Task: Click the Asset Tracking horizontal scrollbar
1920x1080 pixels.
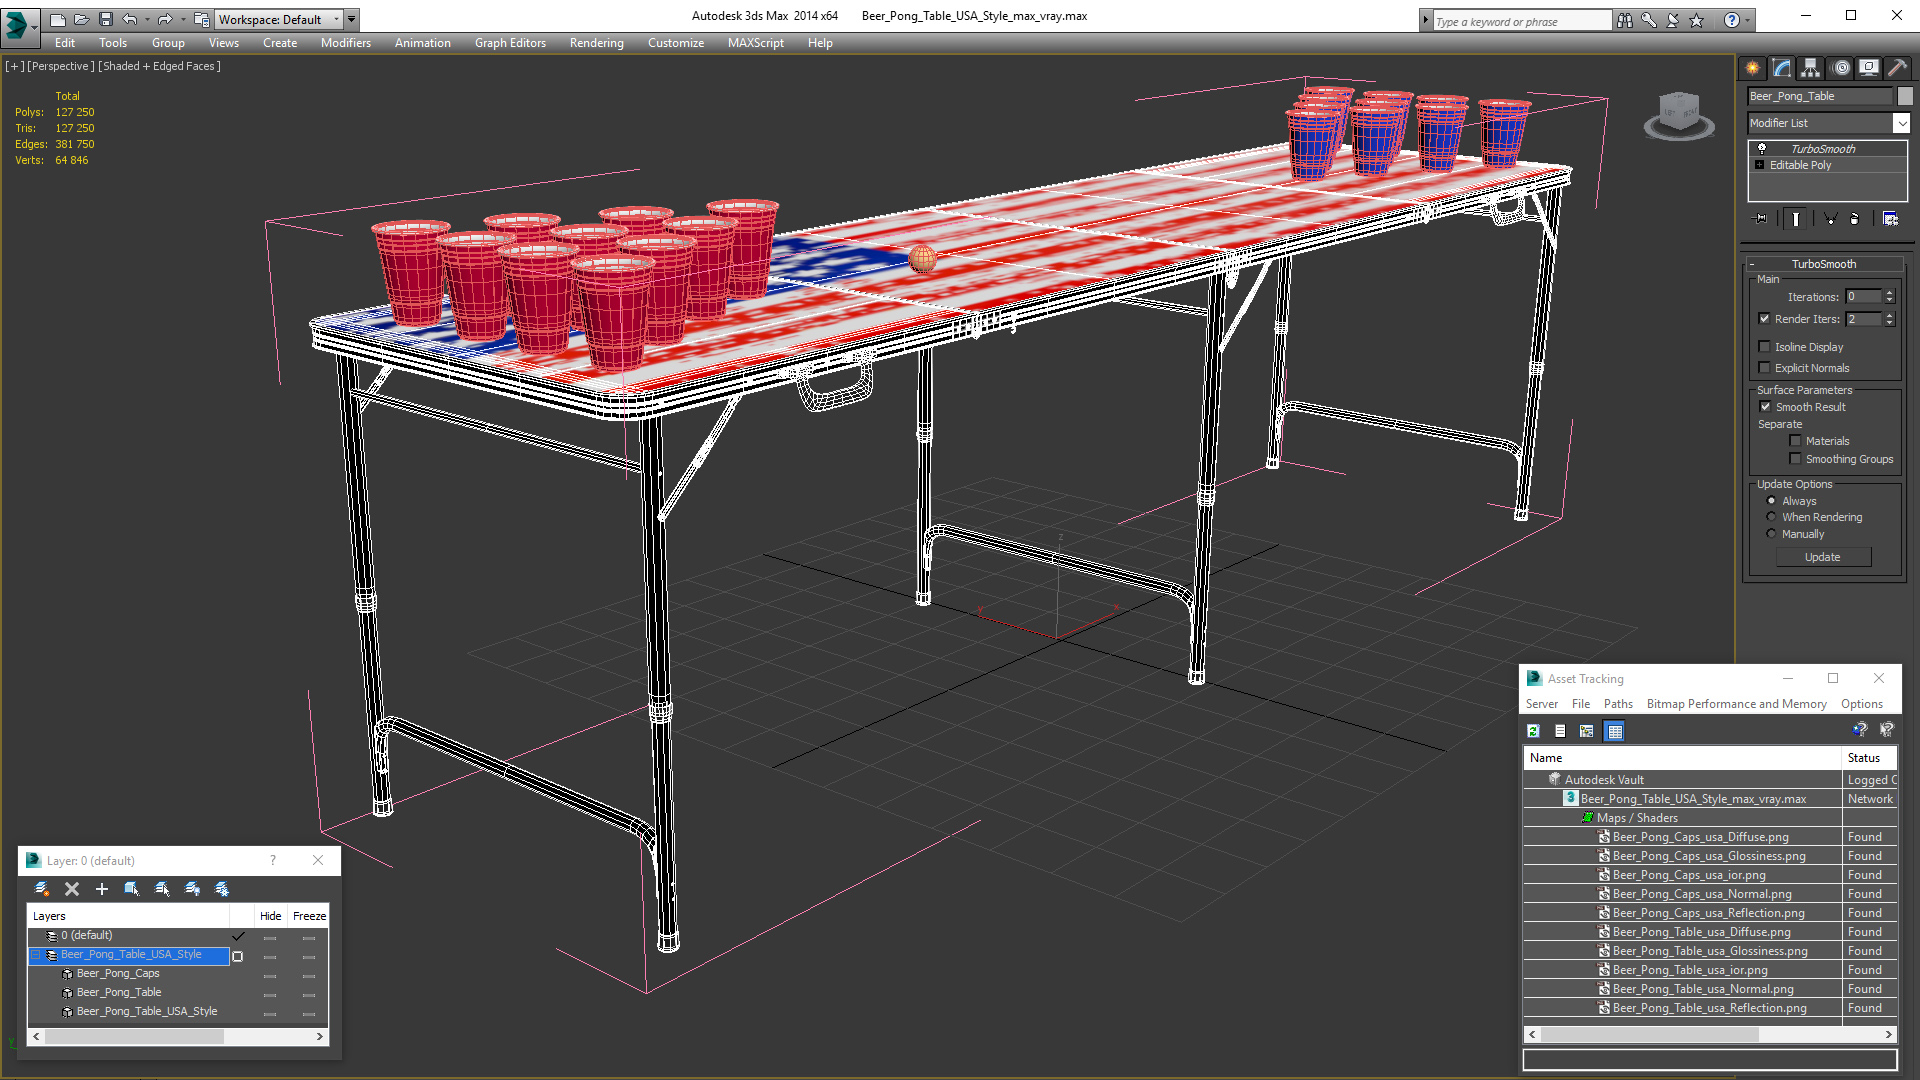Action: pos(1710,1035)
